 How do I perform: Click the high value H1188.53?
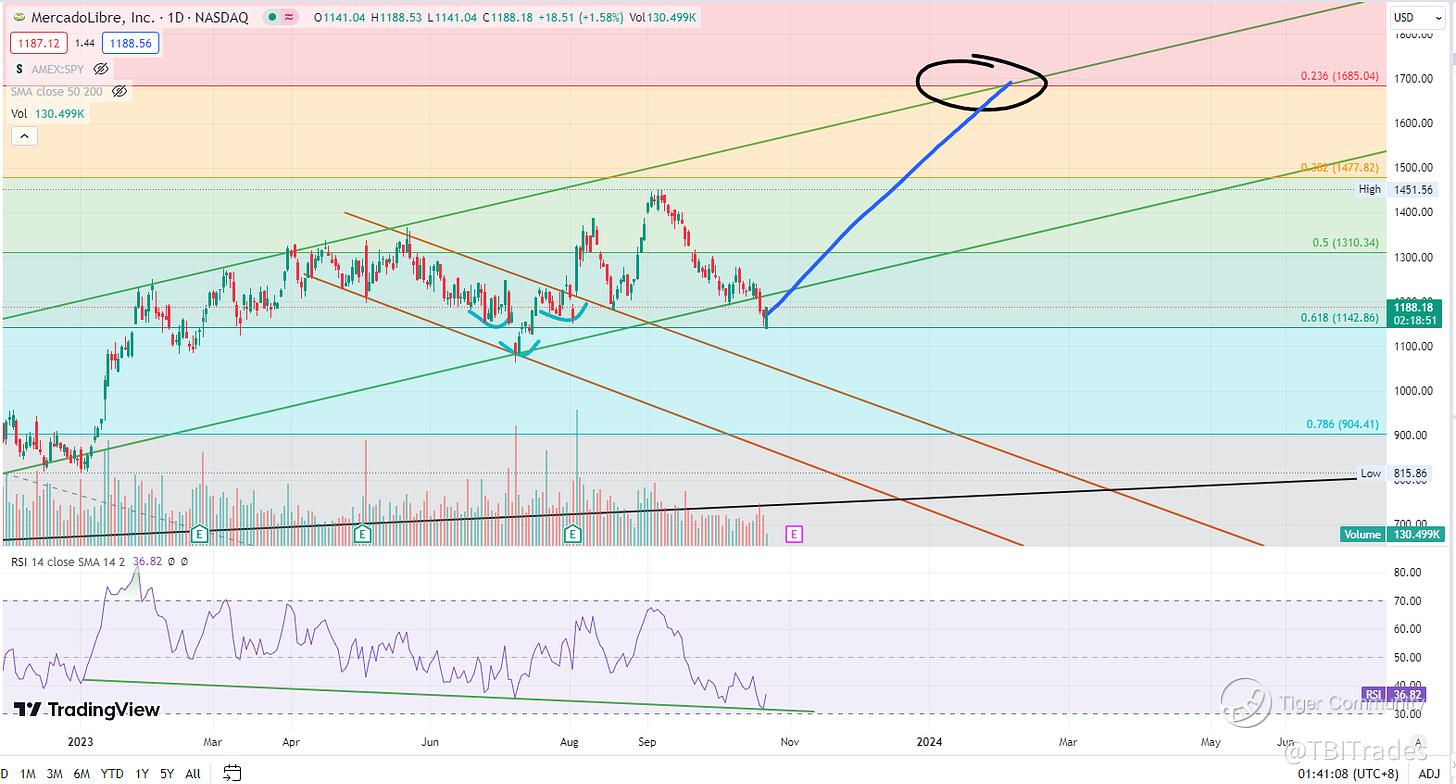click(x=397, y=18)
